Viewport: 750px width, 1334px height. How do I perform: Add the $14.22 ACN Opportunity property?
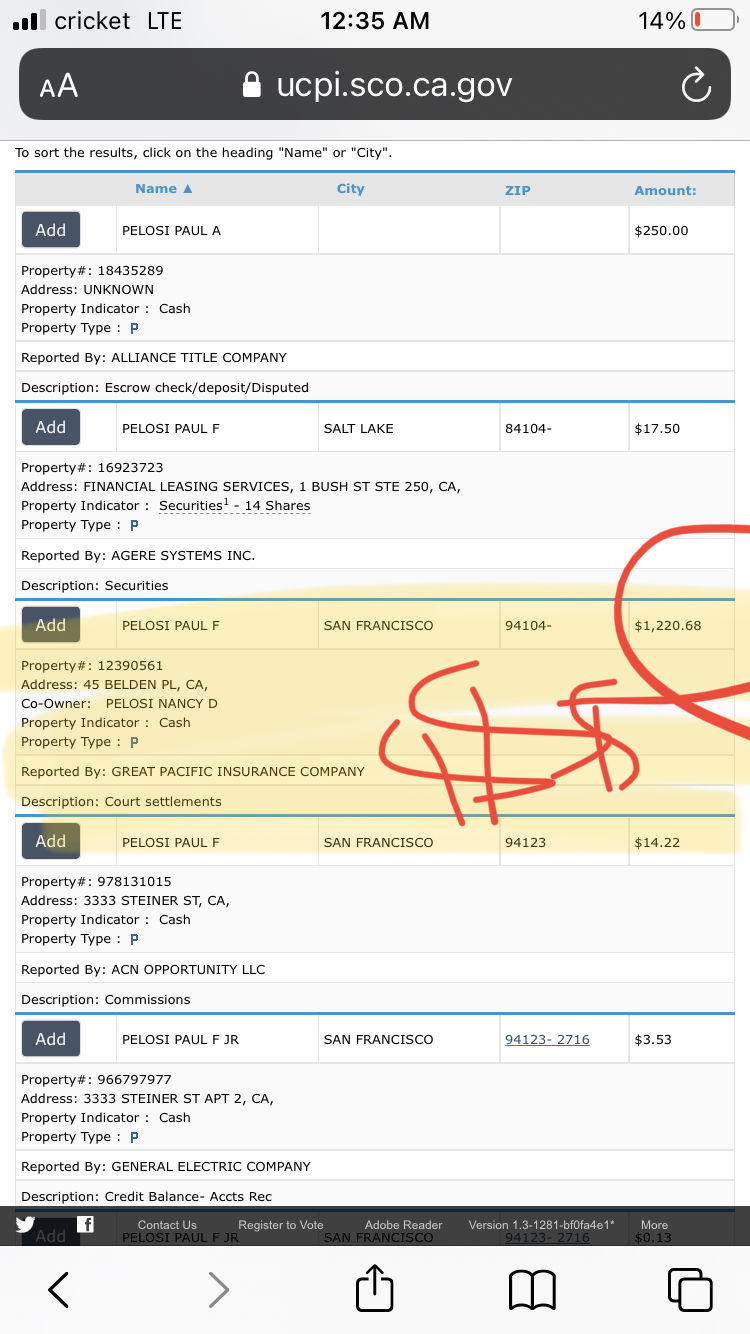(x=51, y=841)
